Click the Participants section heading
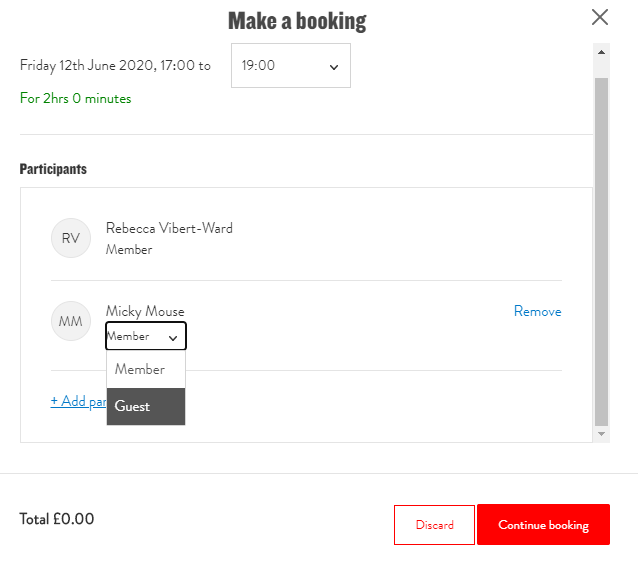Screen dimensions: 638x572 (x=53, y=169)
